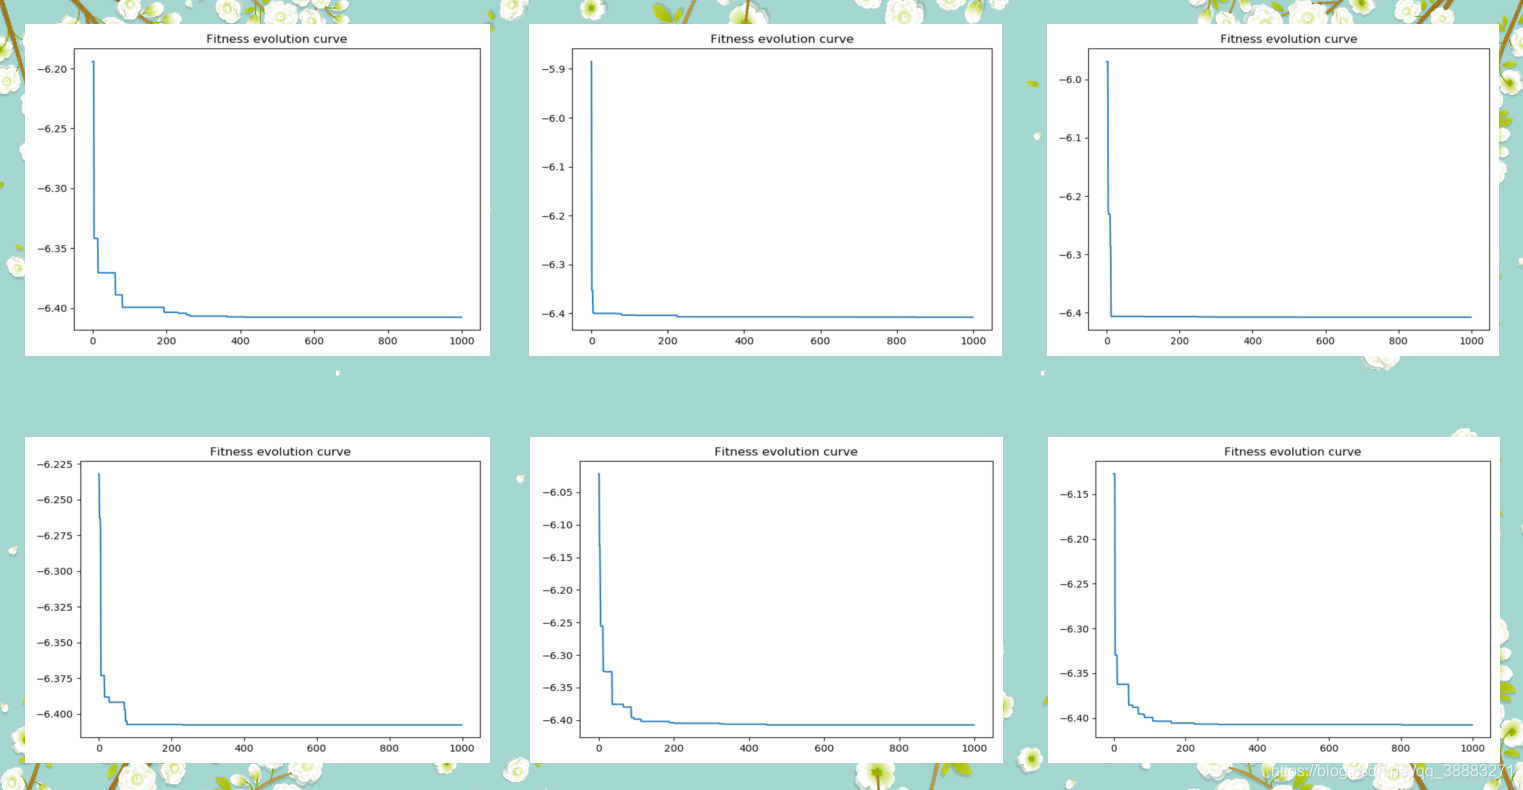Click the -6.400 y-axis tick label

point(54,714)
